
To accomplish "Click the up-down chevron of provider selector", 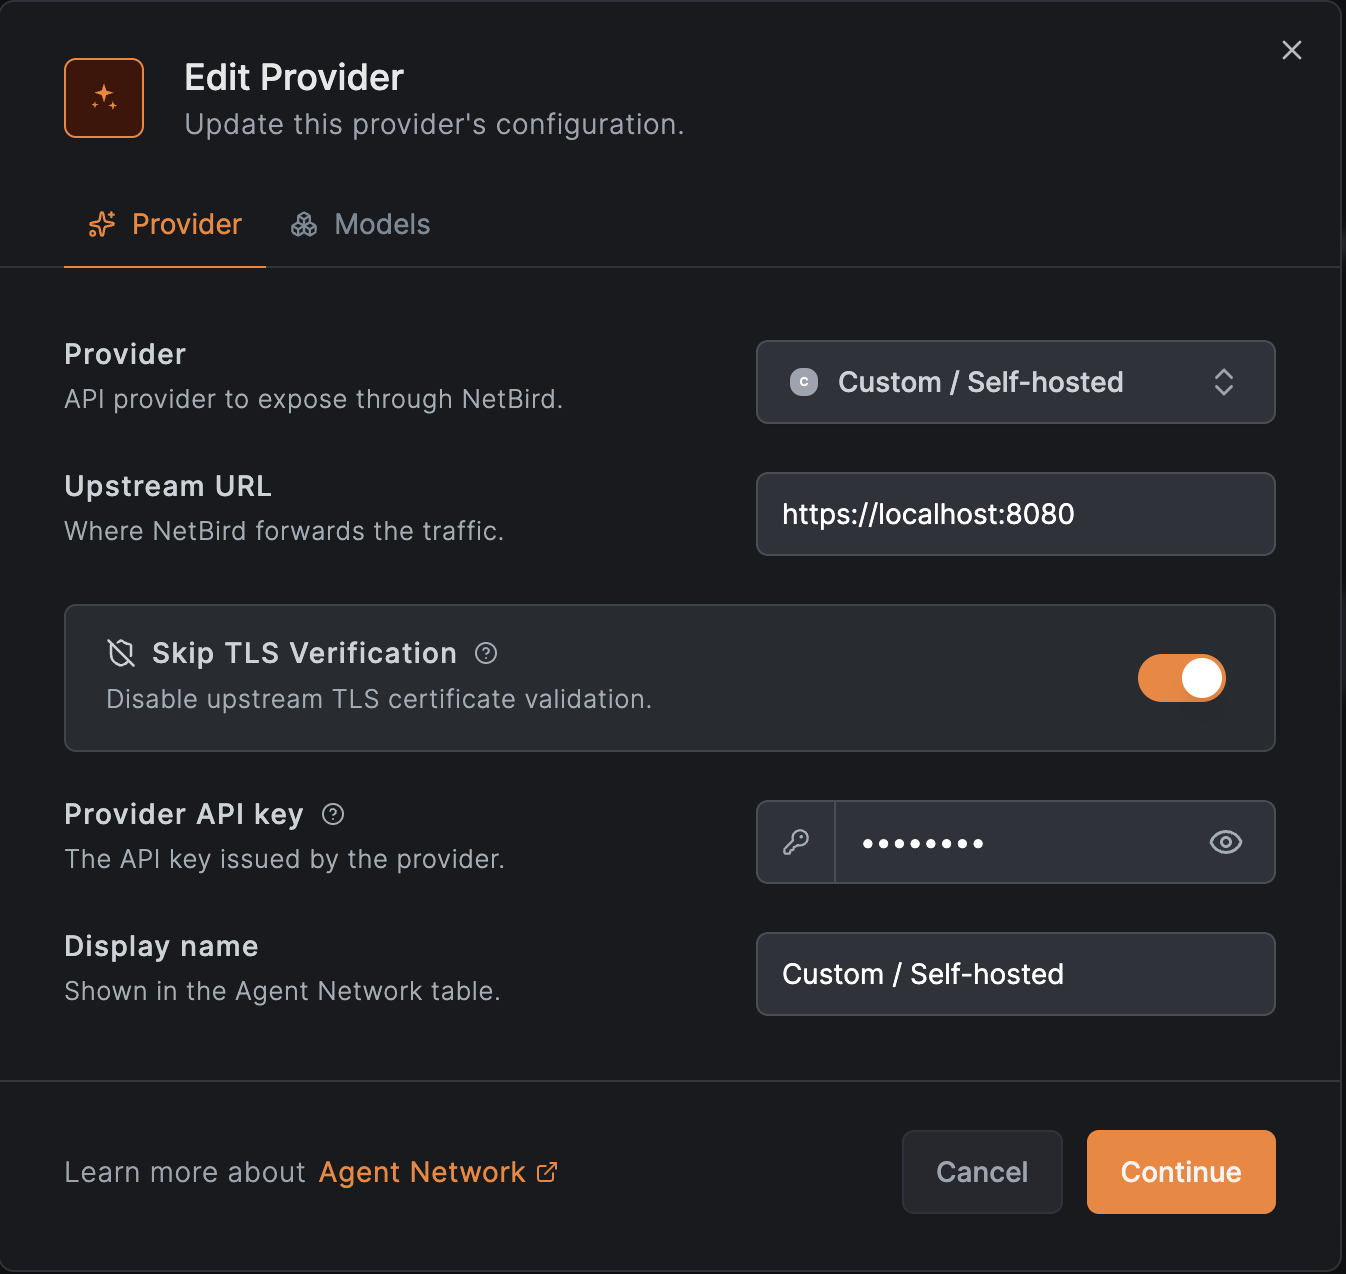I will [1224, 382].
